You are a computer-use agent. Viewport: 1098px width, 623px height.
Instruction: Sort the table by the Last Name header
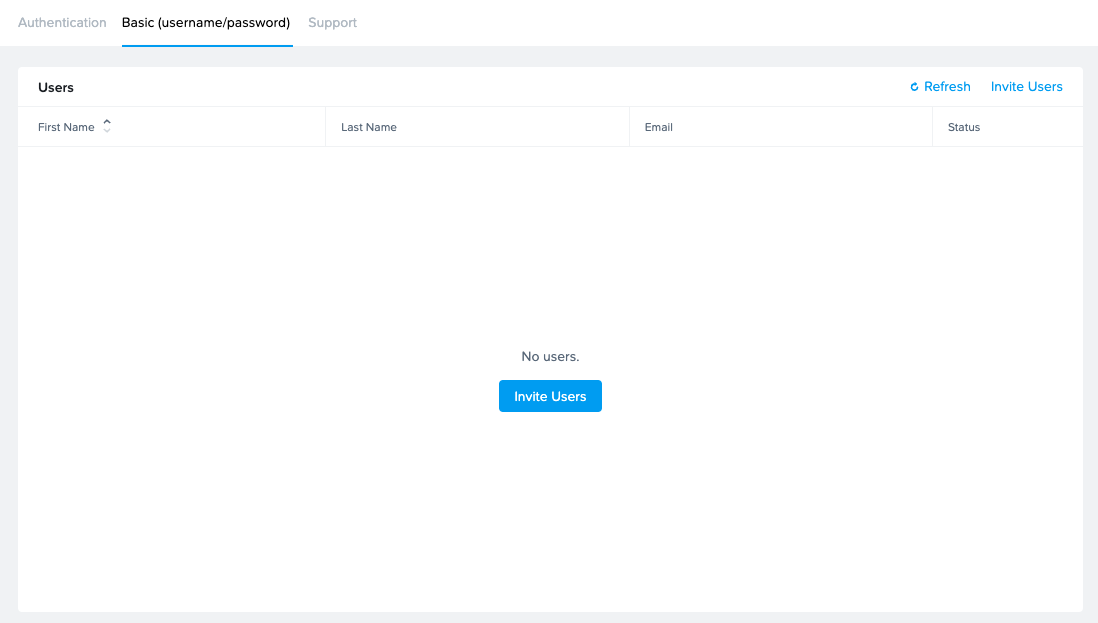point(369,127)
